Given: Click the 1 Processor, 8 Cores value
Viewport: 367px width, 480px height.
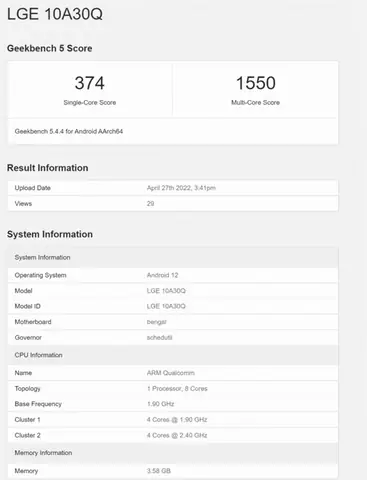Looking at the screenshot, I should (x=177, y=389).
